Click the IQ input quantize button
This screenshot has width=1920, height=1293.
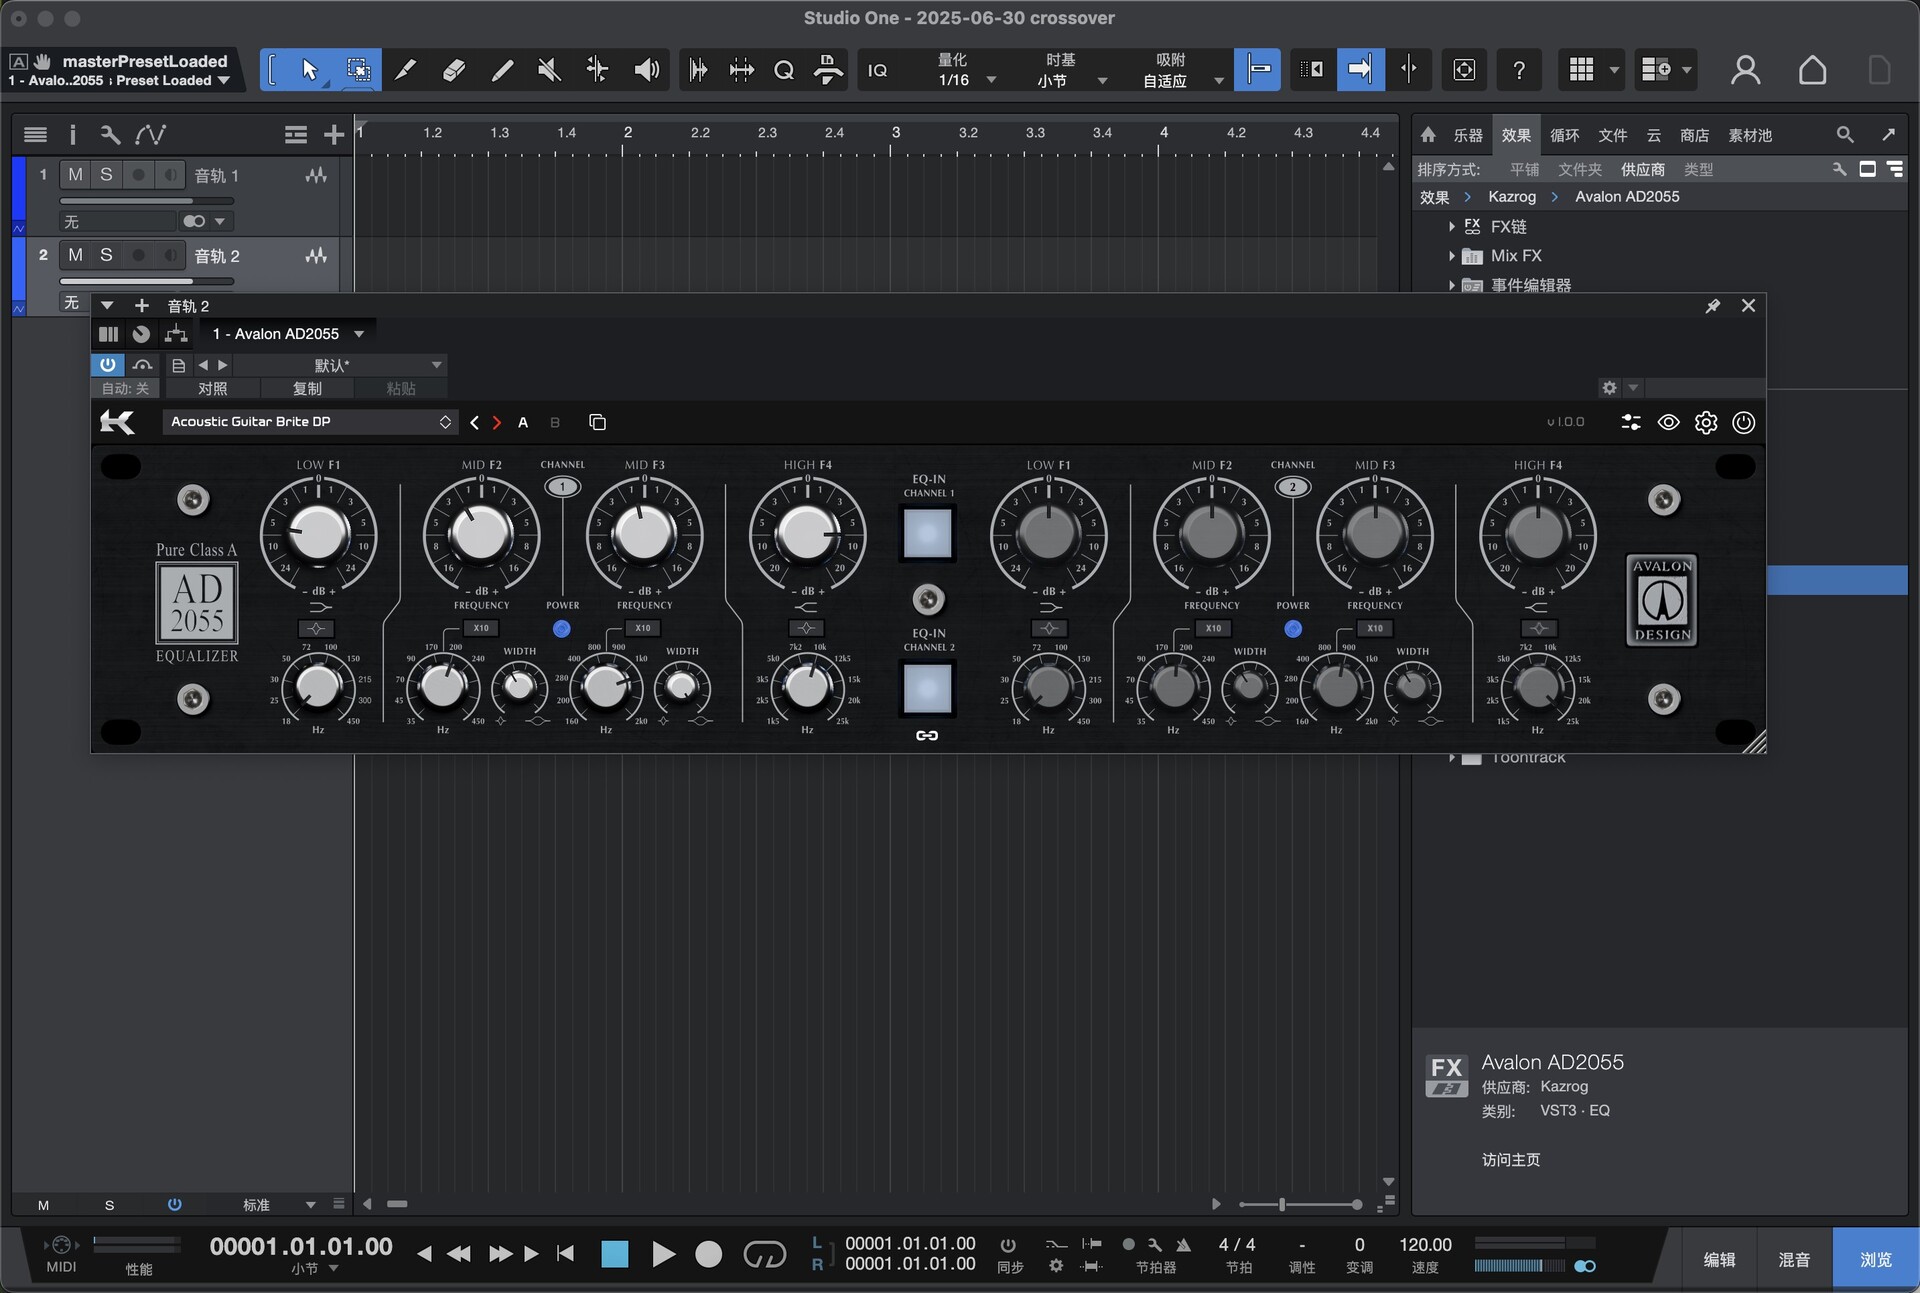click(877, 70)
